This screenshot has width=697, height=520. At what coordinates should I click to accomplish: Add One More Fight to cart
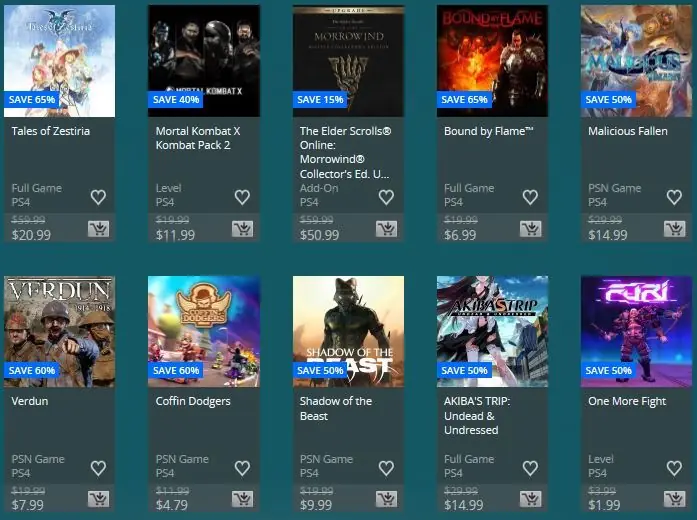674,499
